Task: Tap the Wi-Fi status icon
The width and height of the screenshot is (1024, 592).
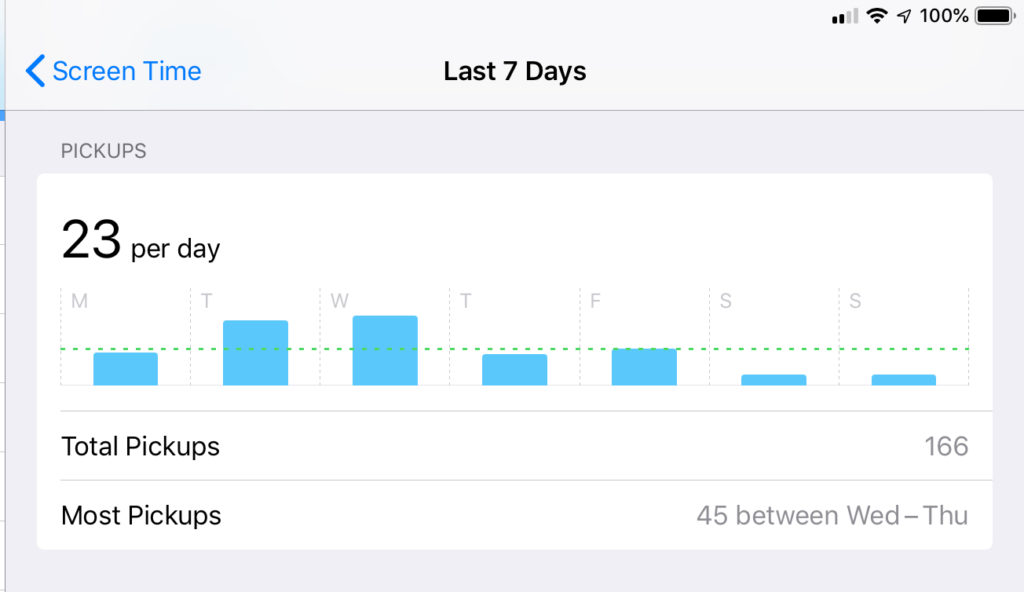Action: (x=877, y=15)
